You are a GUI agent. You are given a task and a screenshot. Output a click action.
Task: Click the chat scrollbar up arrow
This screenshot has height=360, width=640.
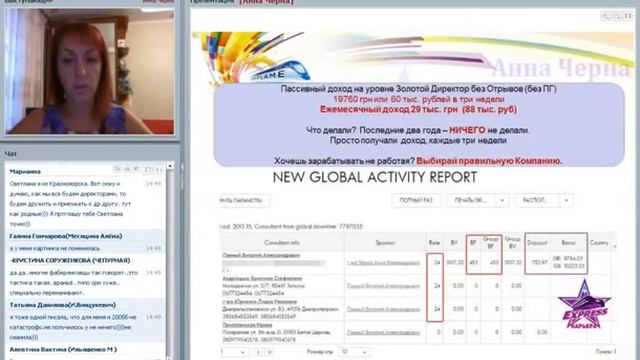170,166
